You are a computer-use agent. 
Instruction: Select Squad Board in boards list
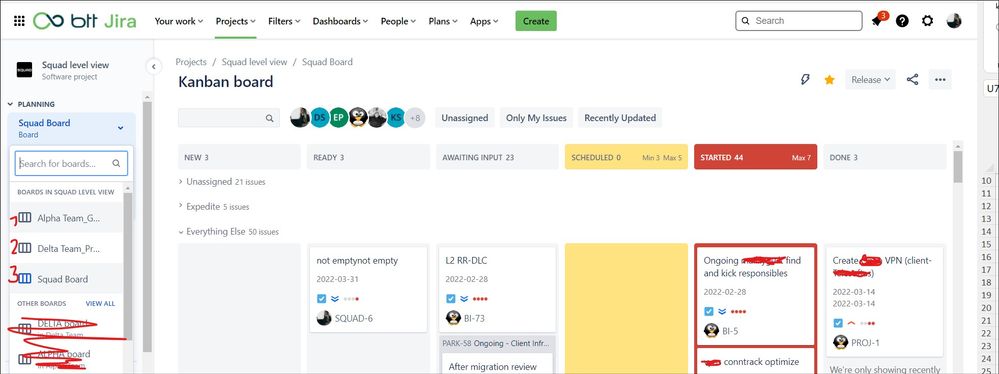coord(66,279)
